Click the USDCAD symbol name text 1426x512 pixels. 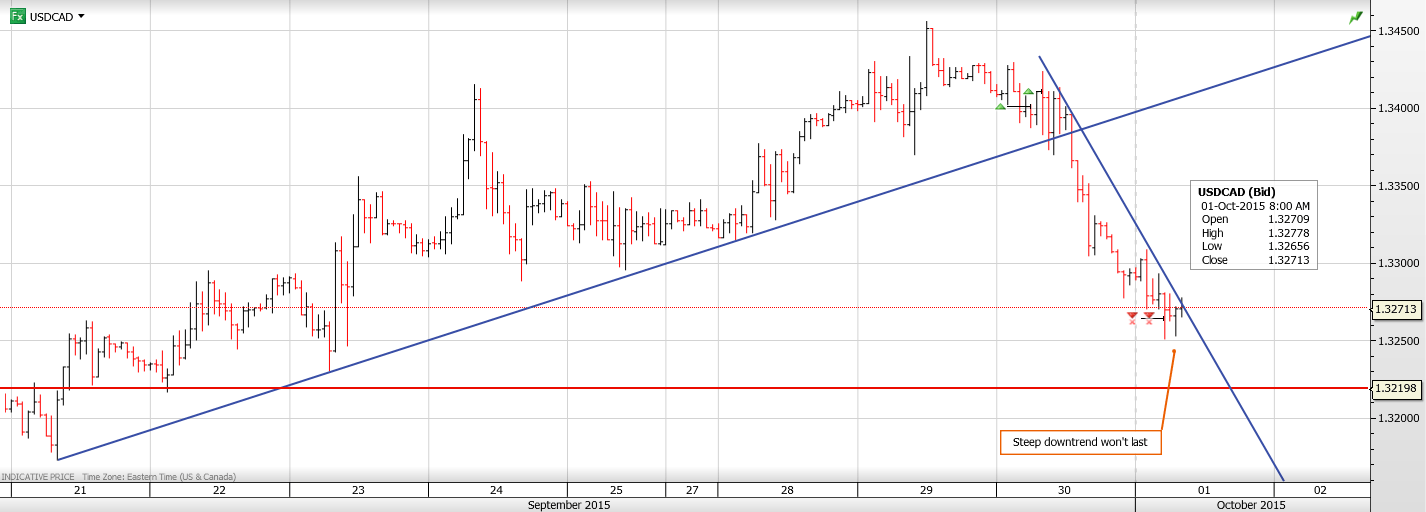coord(52,17)
